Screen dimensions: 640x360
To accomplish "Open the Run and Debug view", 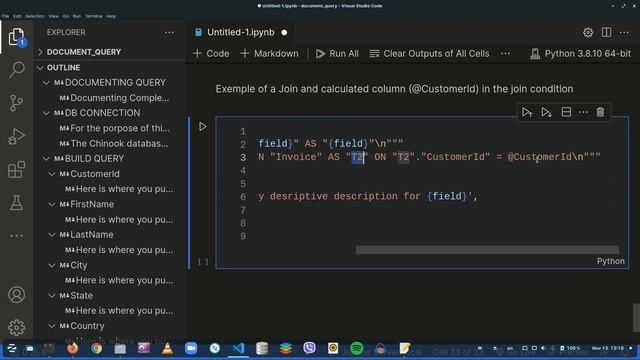I will [16, 136].
